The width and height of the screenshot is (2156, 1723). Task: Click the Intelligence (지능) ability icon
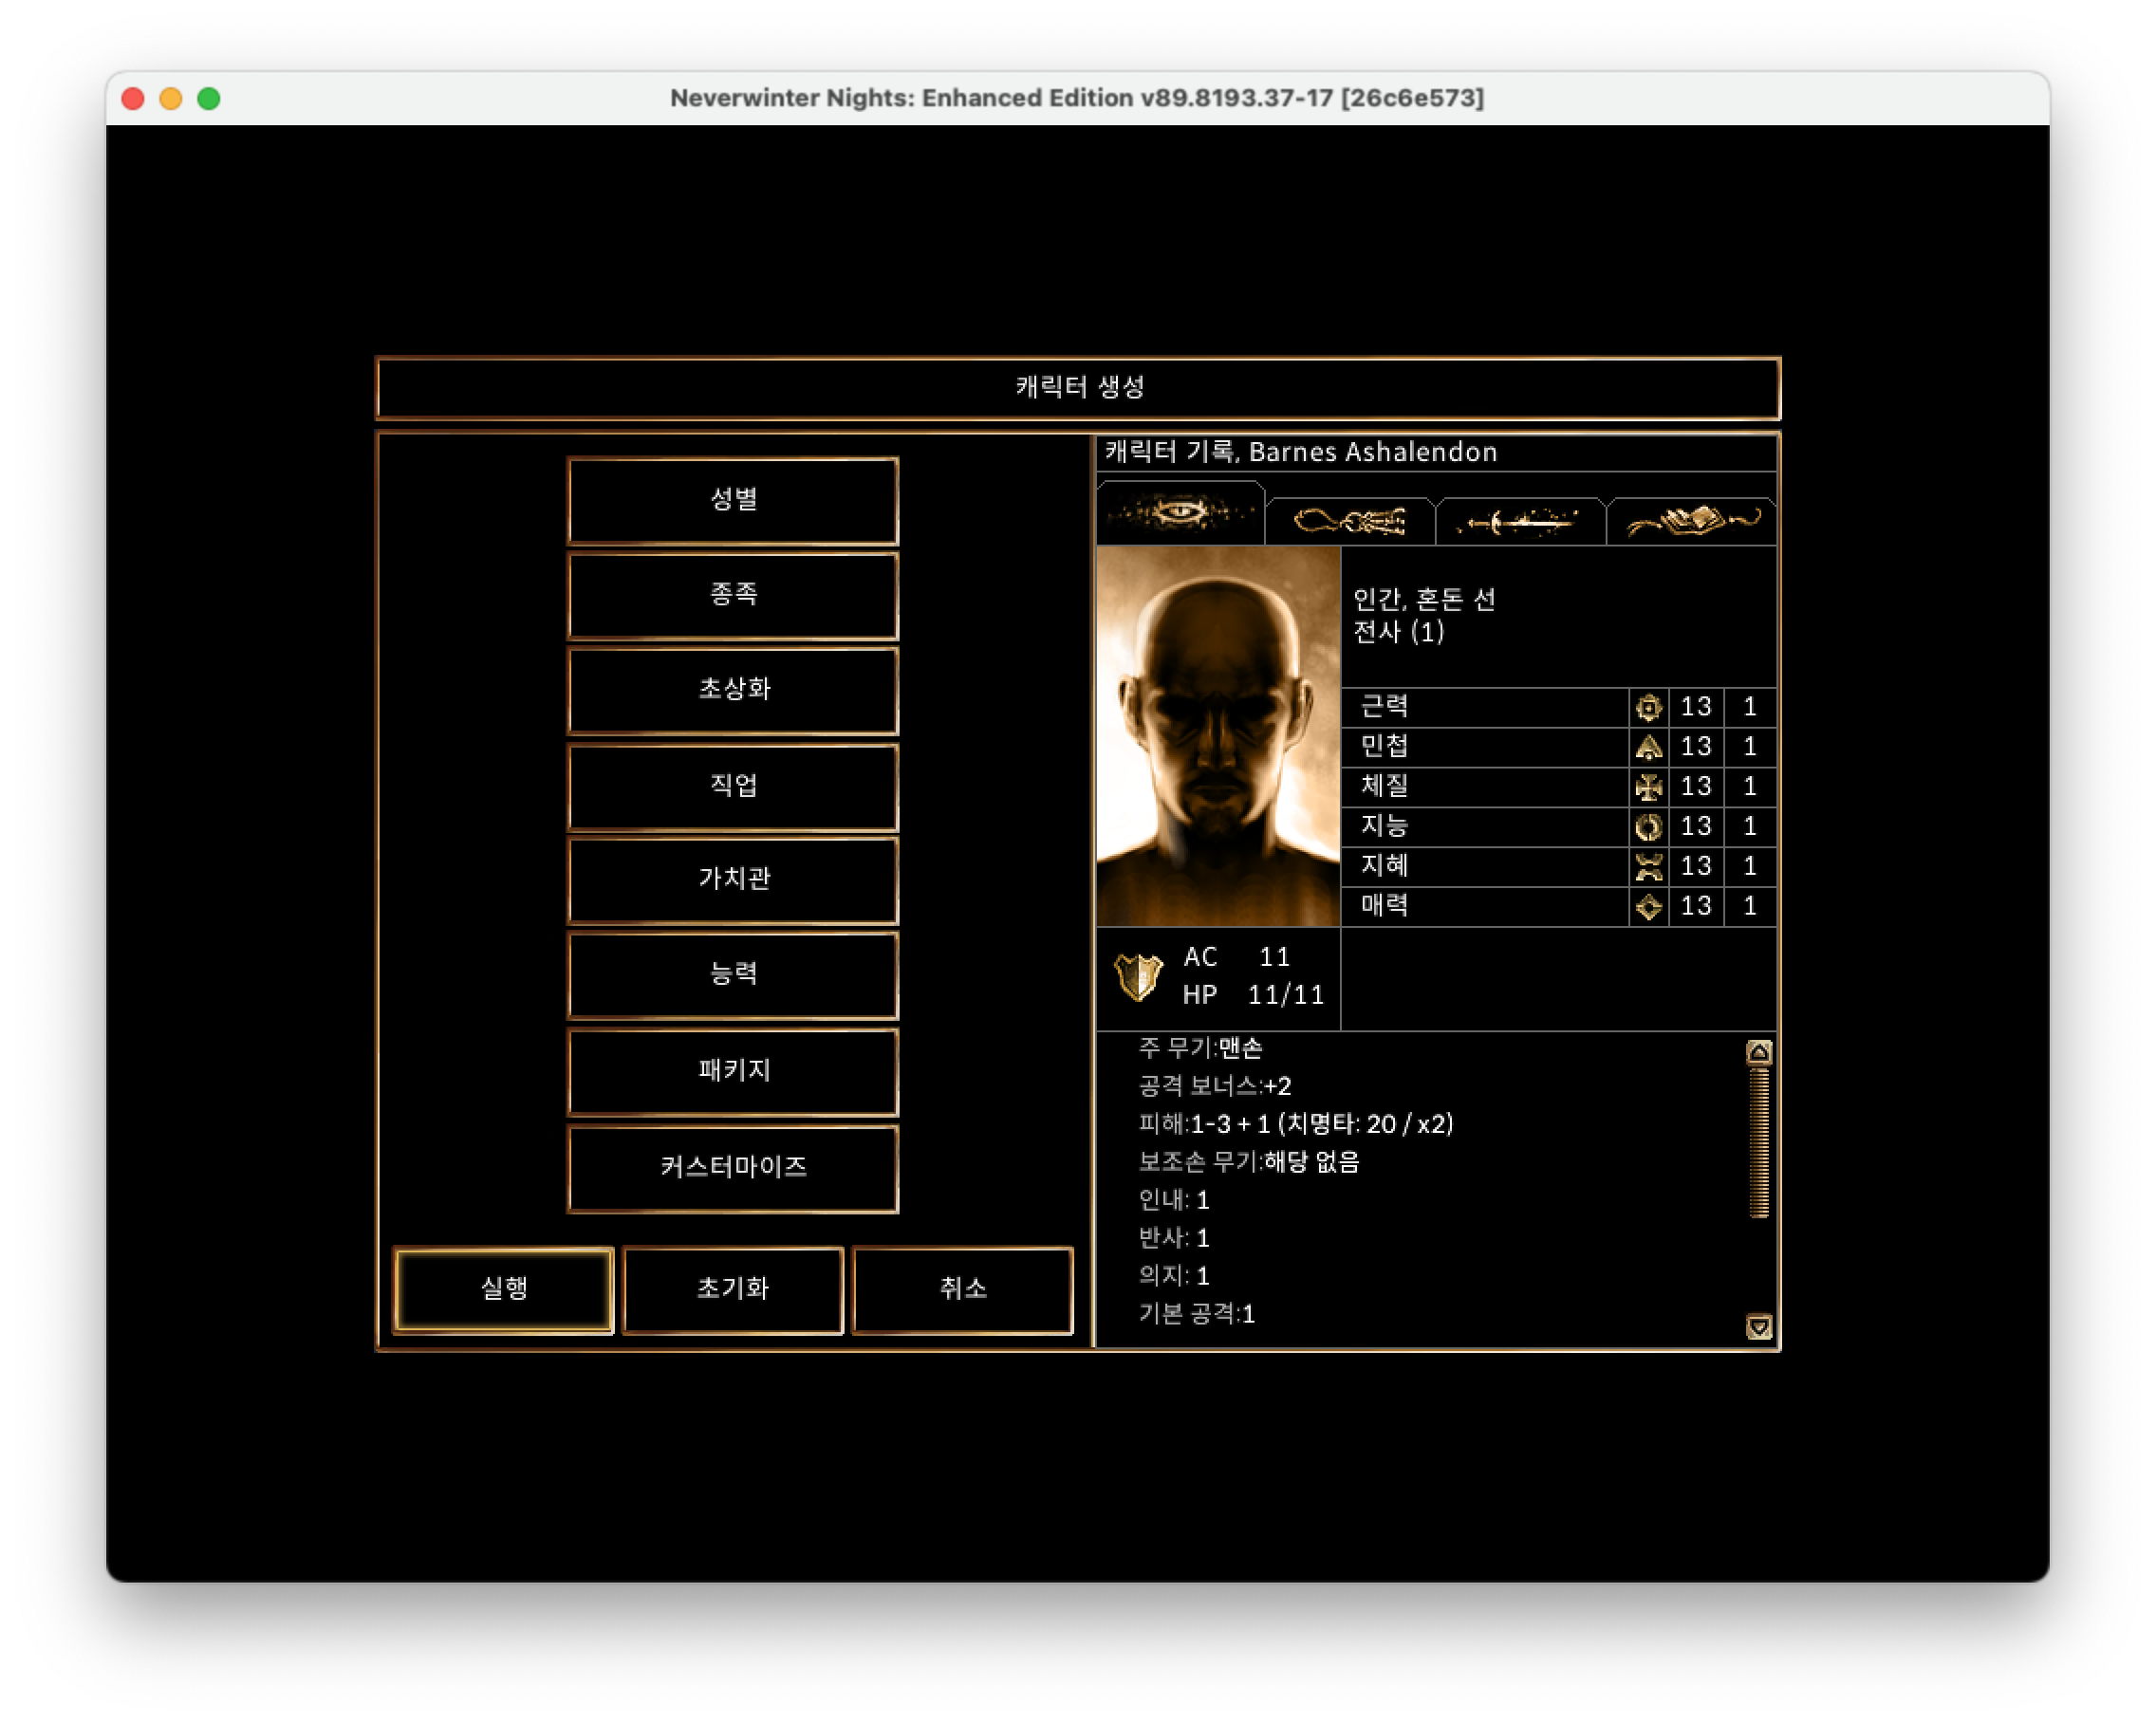tap(1648, 827)
